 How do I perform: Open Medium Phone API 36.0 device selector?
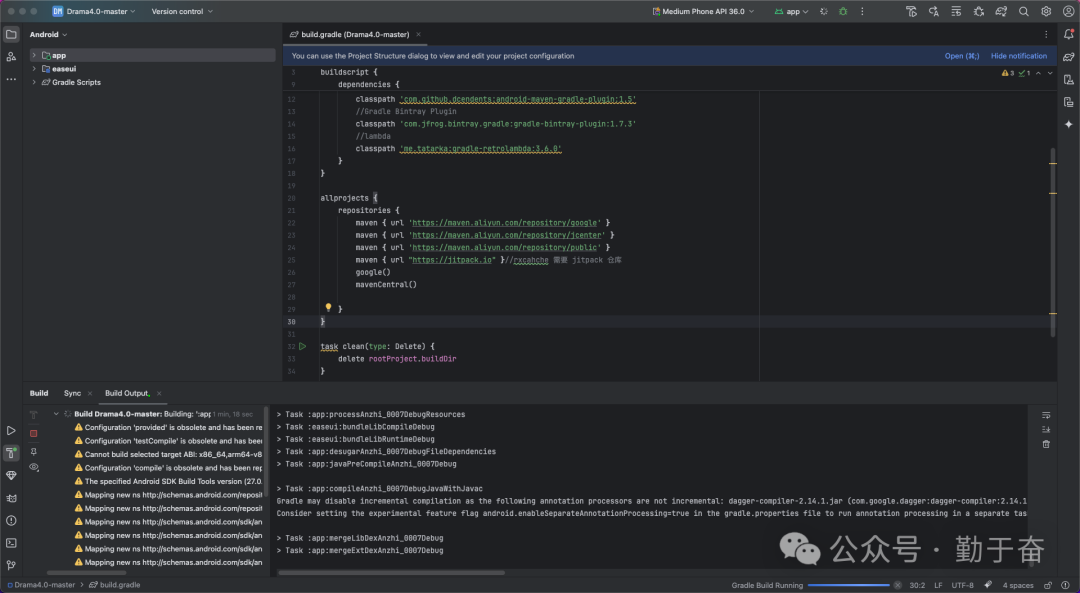click(x=703, y=12)
